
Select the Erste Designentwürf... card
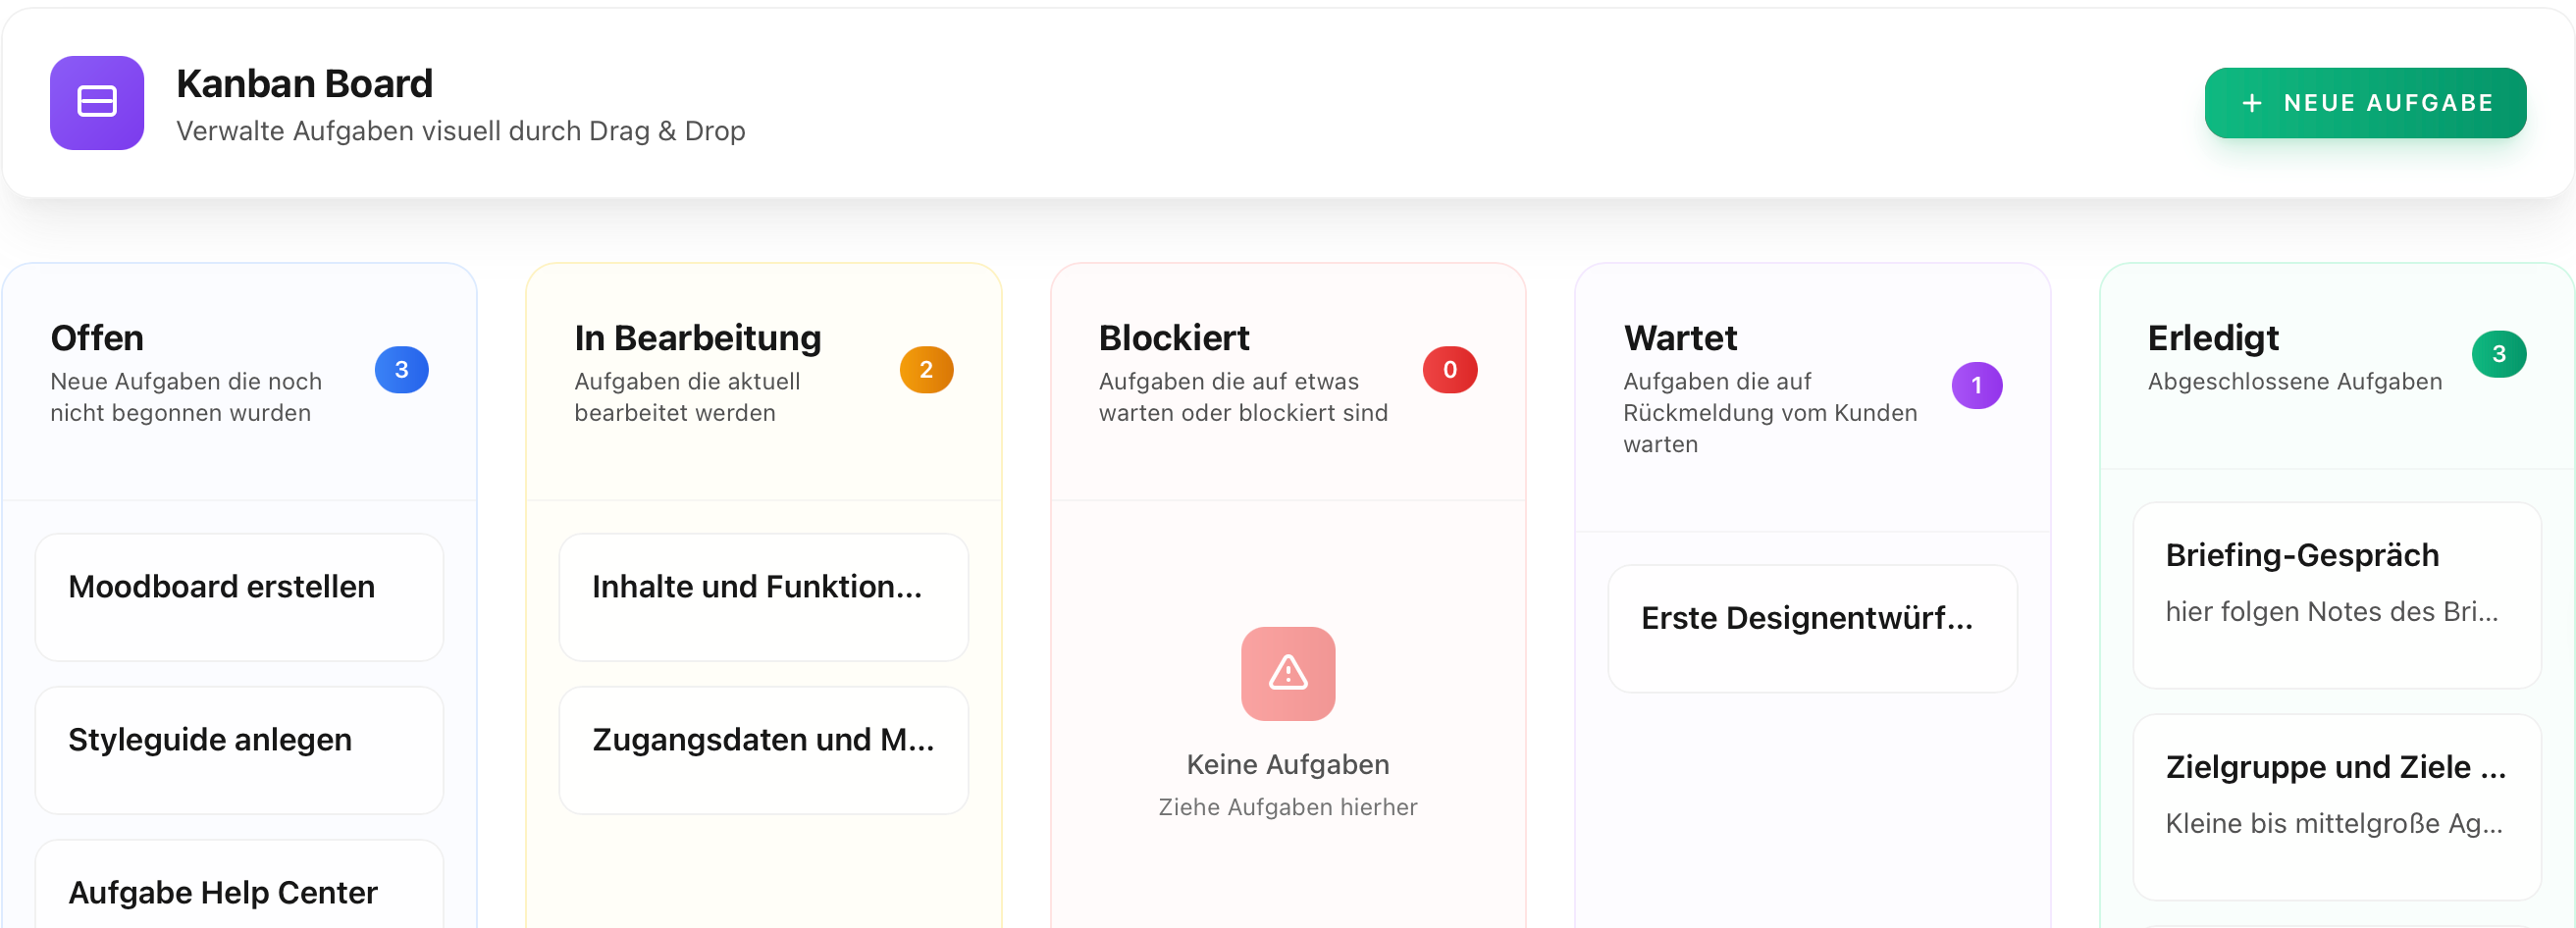[x=1812, y=629]
